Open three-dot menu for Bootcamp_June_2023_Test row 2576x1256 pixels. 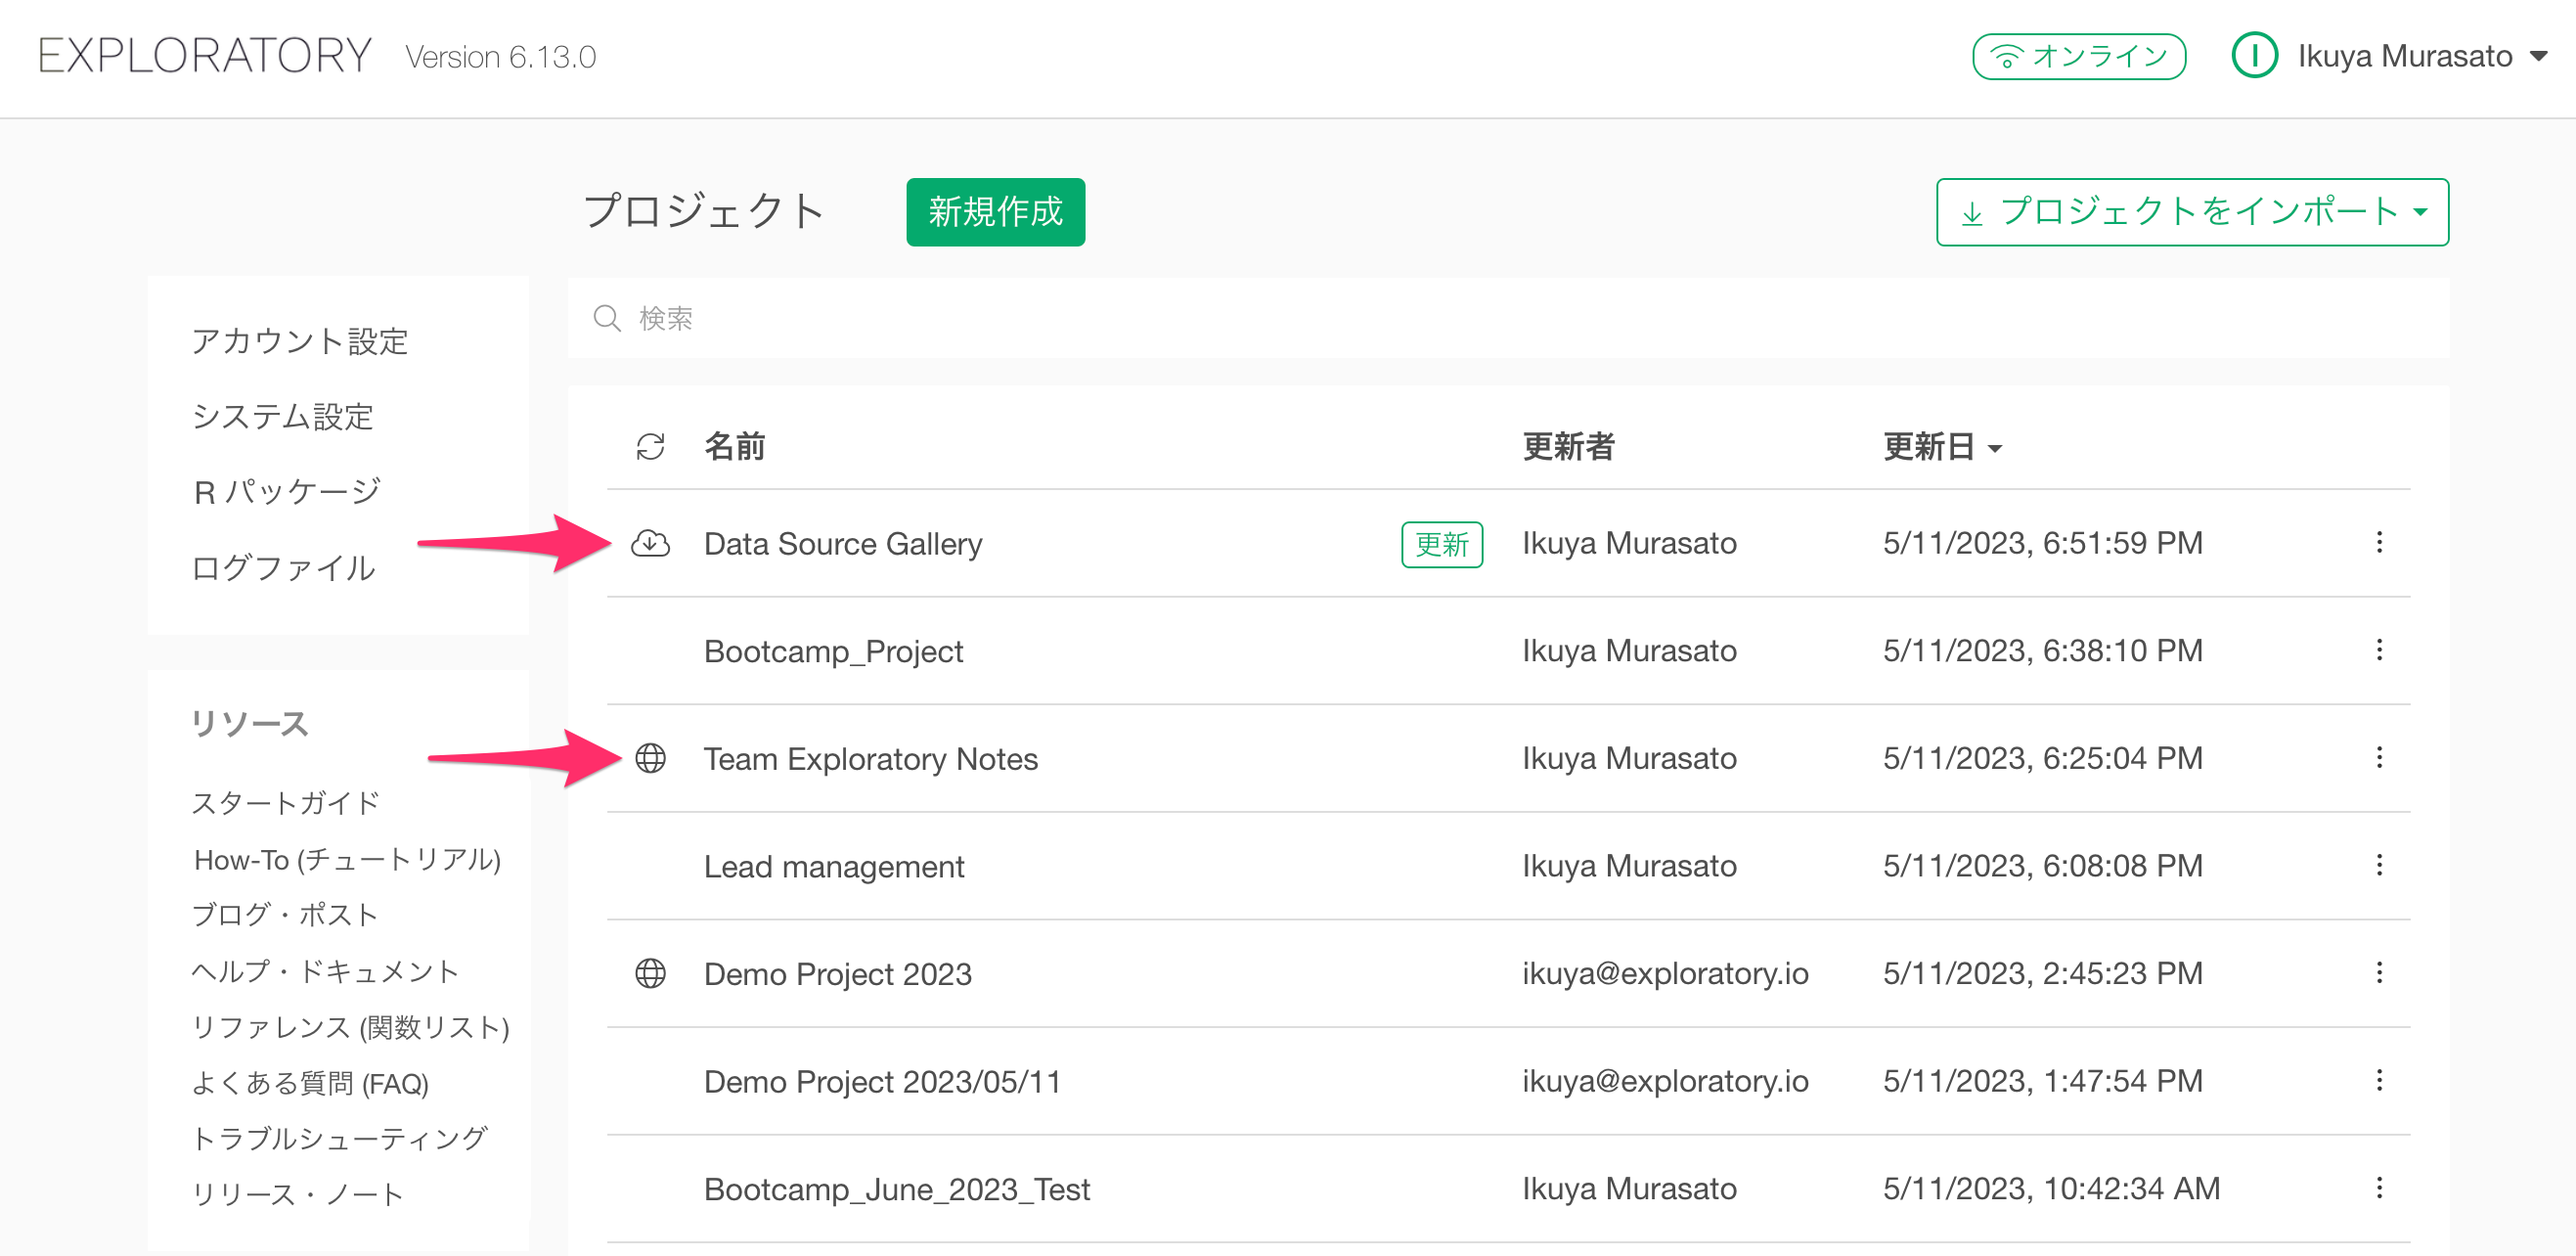pos(2378,1188)
